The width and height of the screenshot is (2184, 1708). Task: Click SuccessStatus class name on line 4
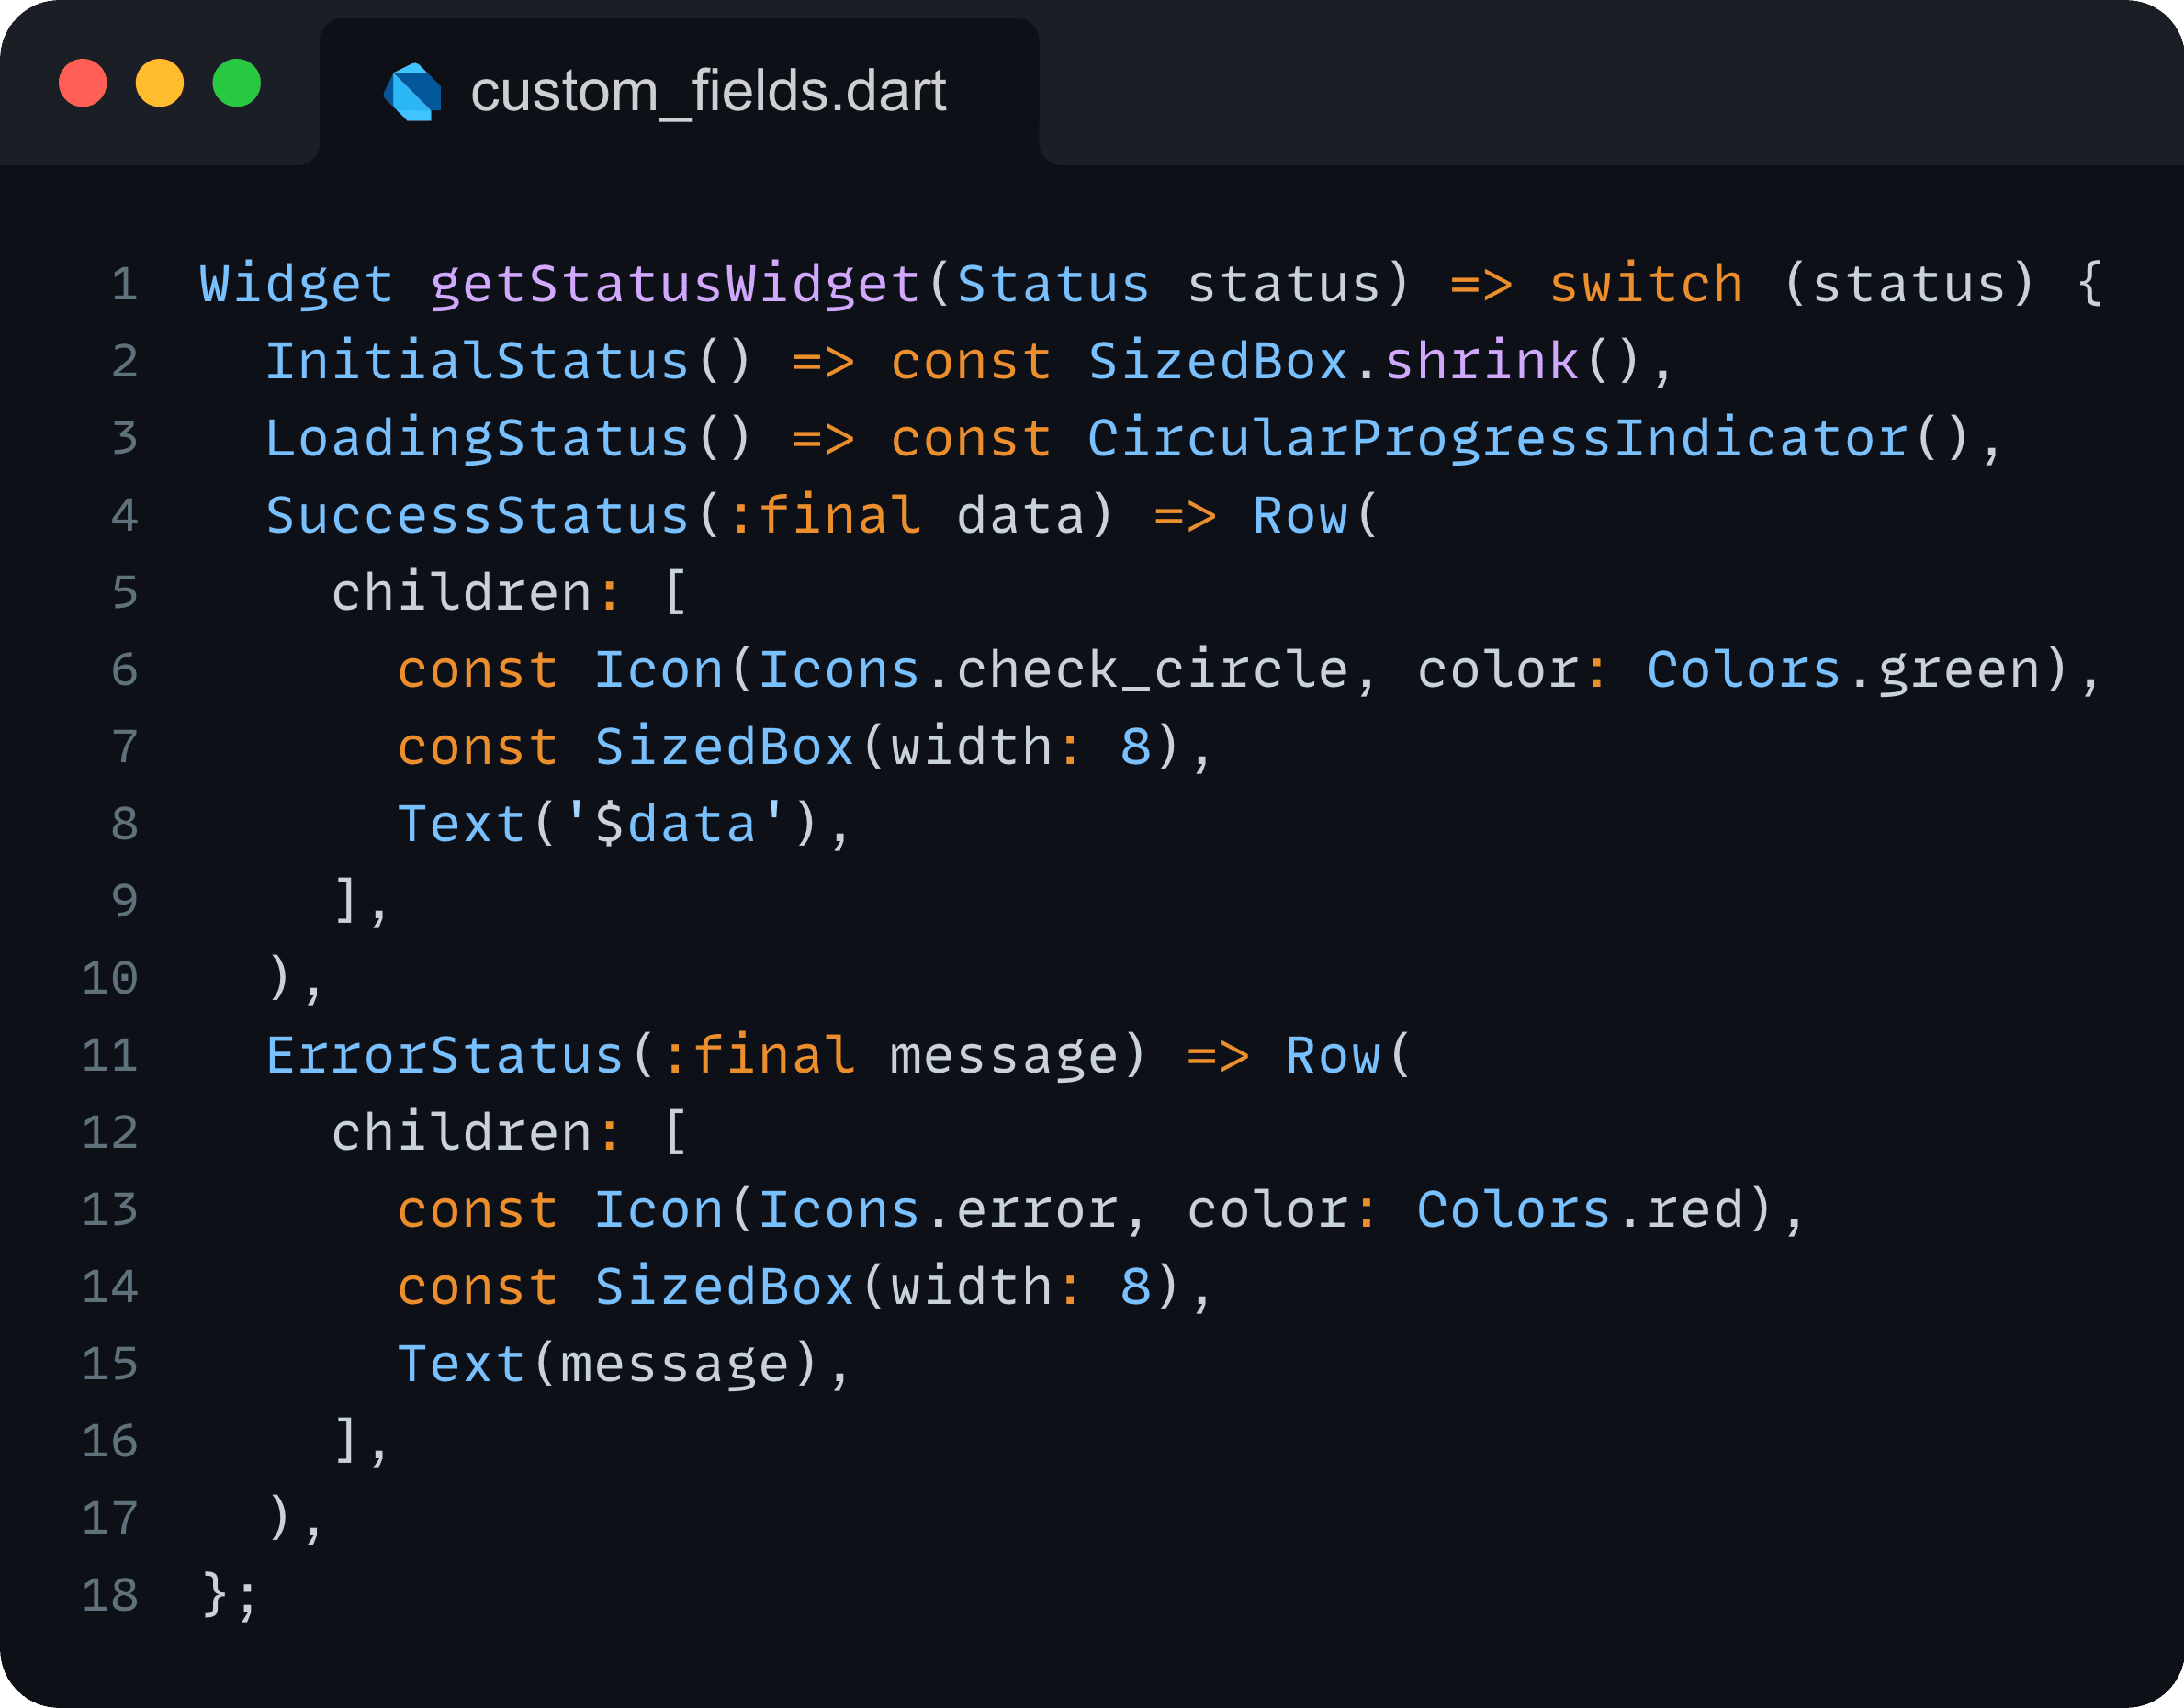click(478, 516)
